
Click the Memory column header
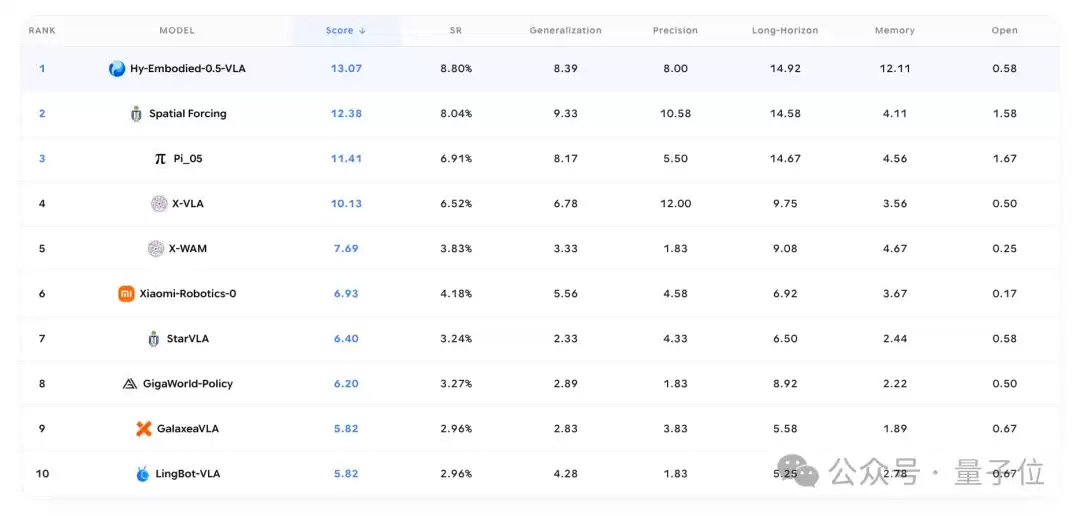tap(895, 31)
